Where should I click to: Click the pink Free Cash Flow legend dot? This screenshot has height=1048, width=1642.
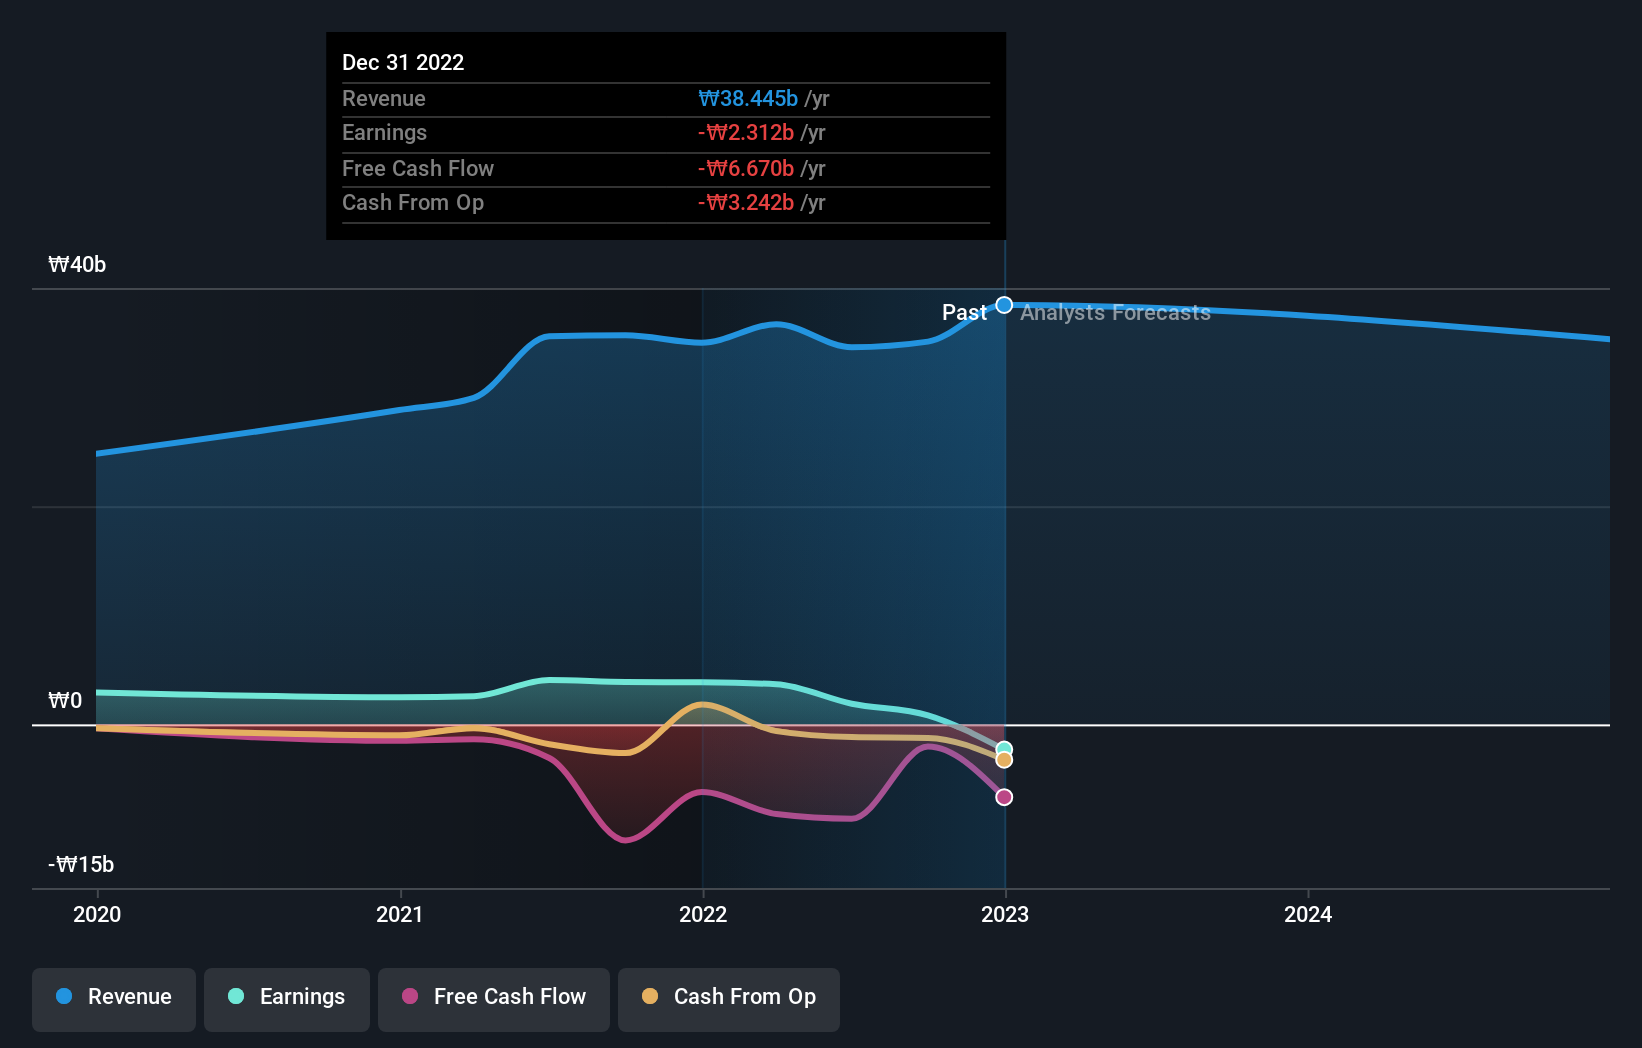click(x=409, y=996)
